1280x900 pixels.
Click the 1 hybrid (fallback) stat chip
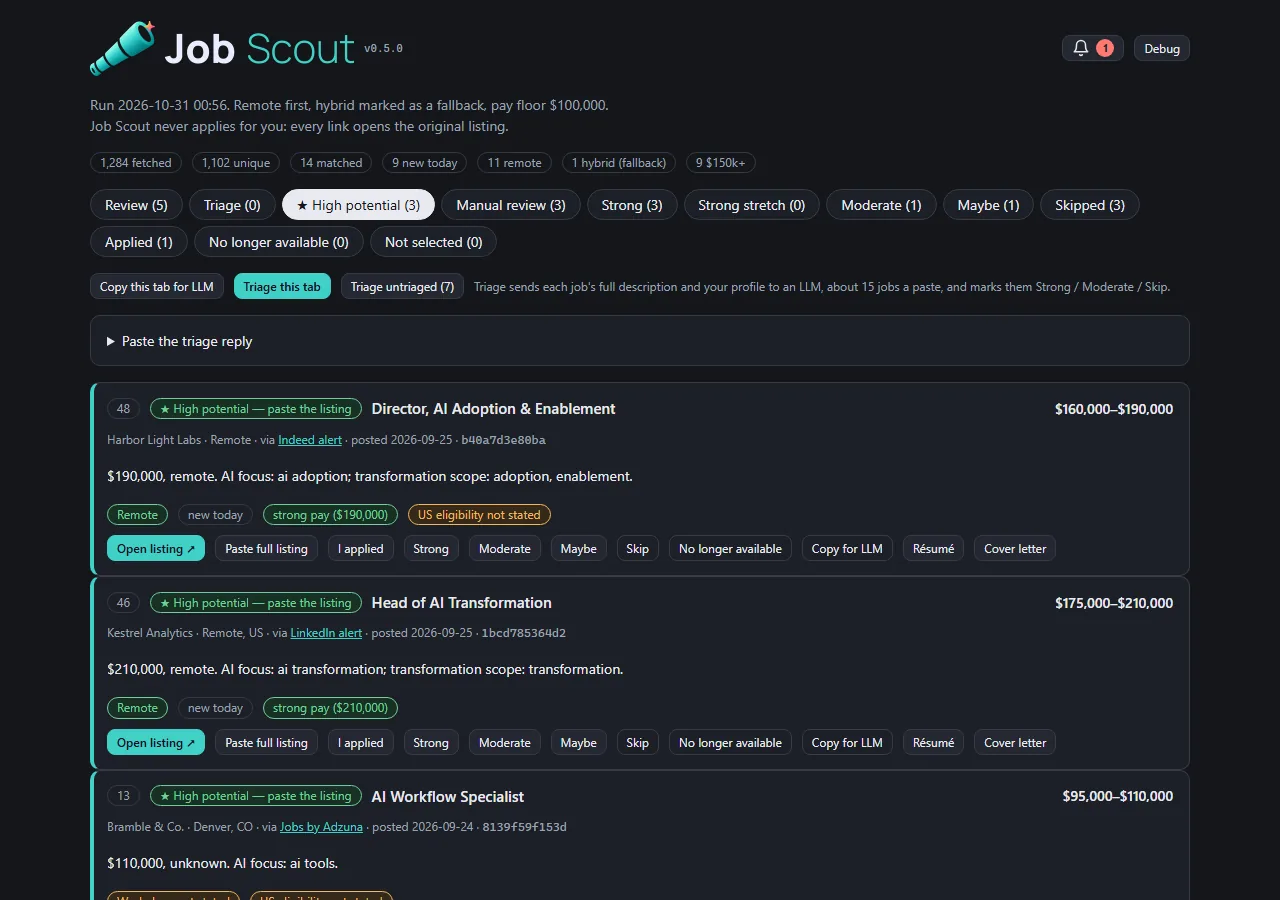pos(619,163)
